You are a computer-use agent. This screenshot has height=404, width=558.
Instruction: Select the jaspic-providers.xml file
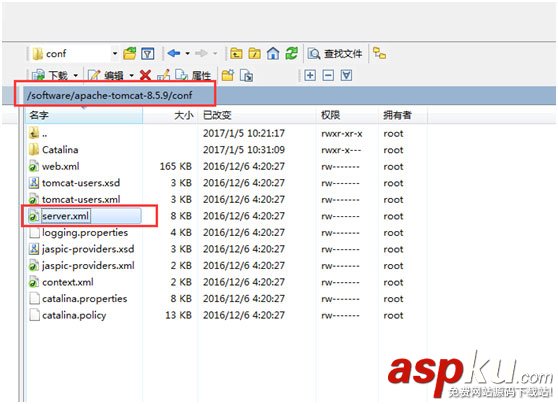88,266
